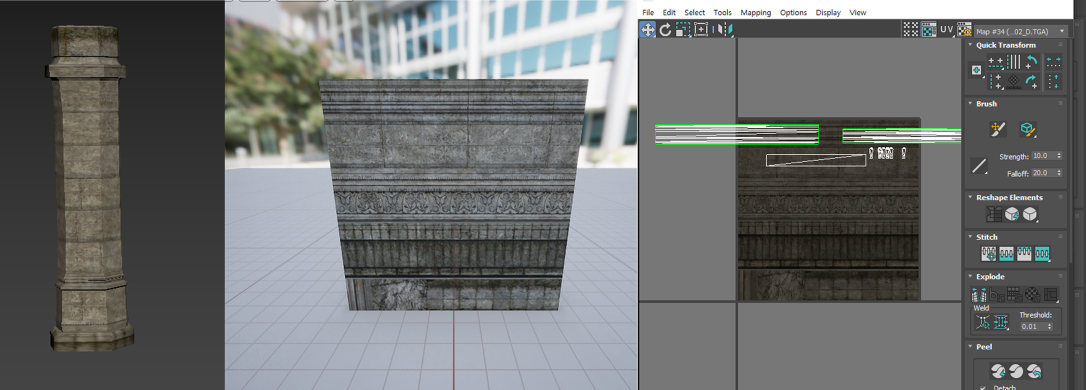Open the Tools menu
Image resolution: width=1086 pixels, height=390 pixels.
[x=722, y=12]
